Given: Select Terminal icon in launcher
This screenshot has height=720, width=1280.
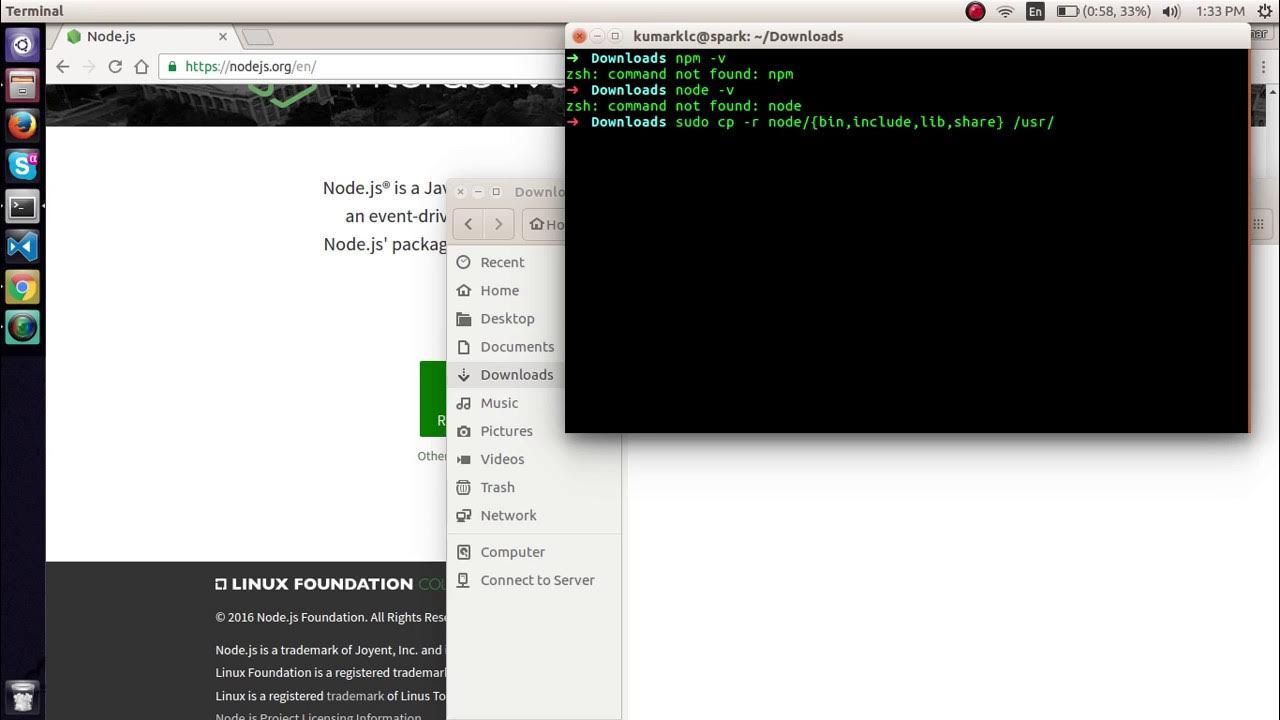Looking at the screenshot, I should pos(22,207).
